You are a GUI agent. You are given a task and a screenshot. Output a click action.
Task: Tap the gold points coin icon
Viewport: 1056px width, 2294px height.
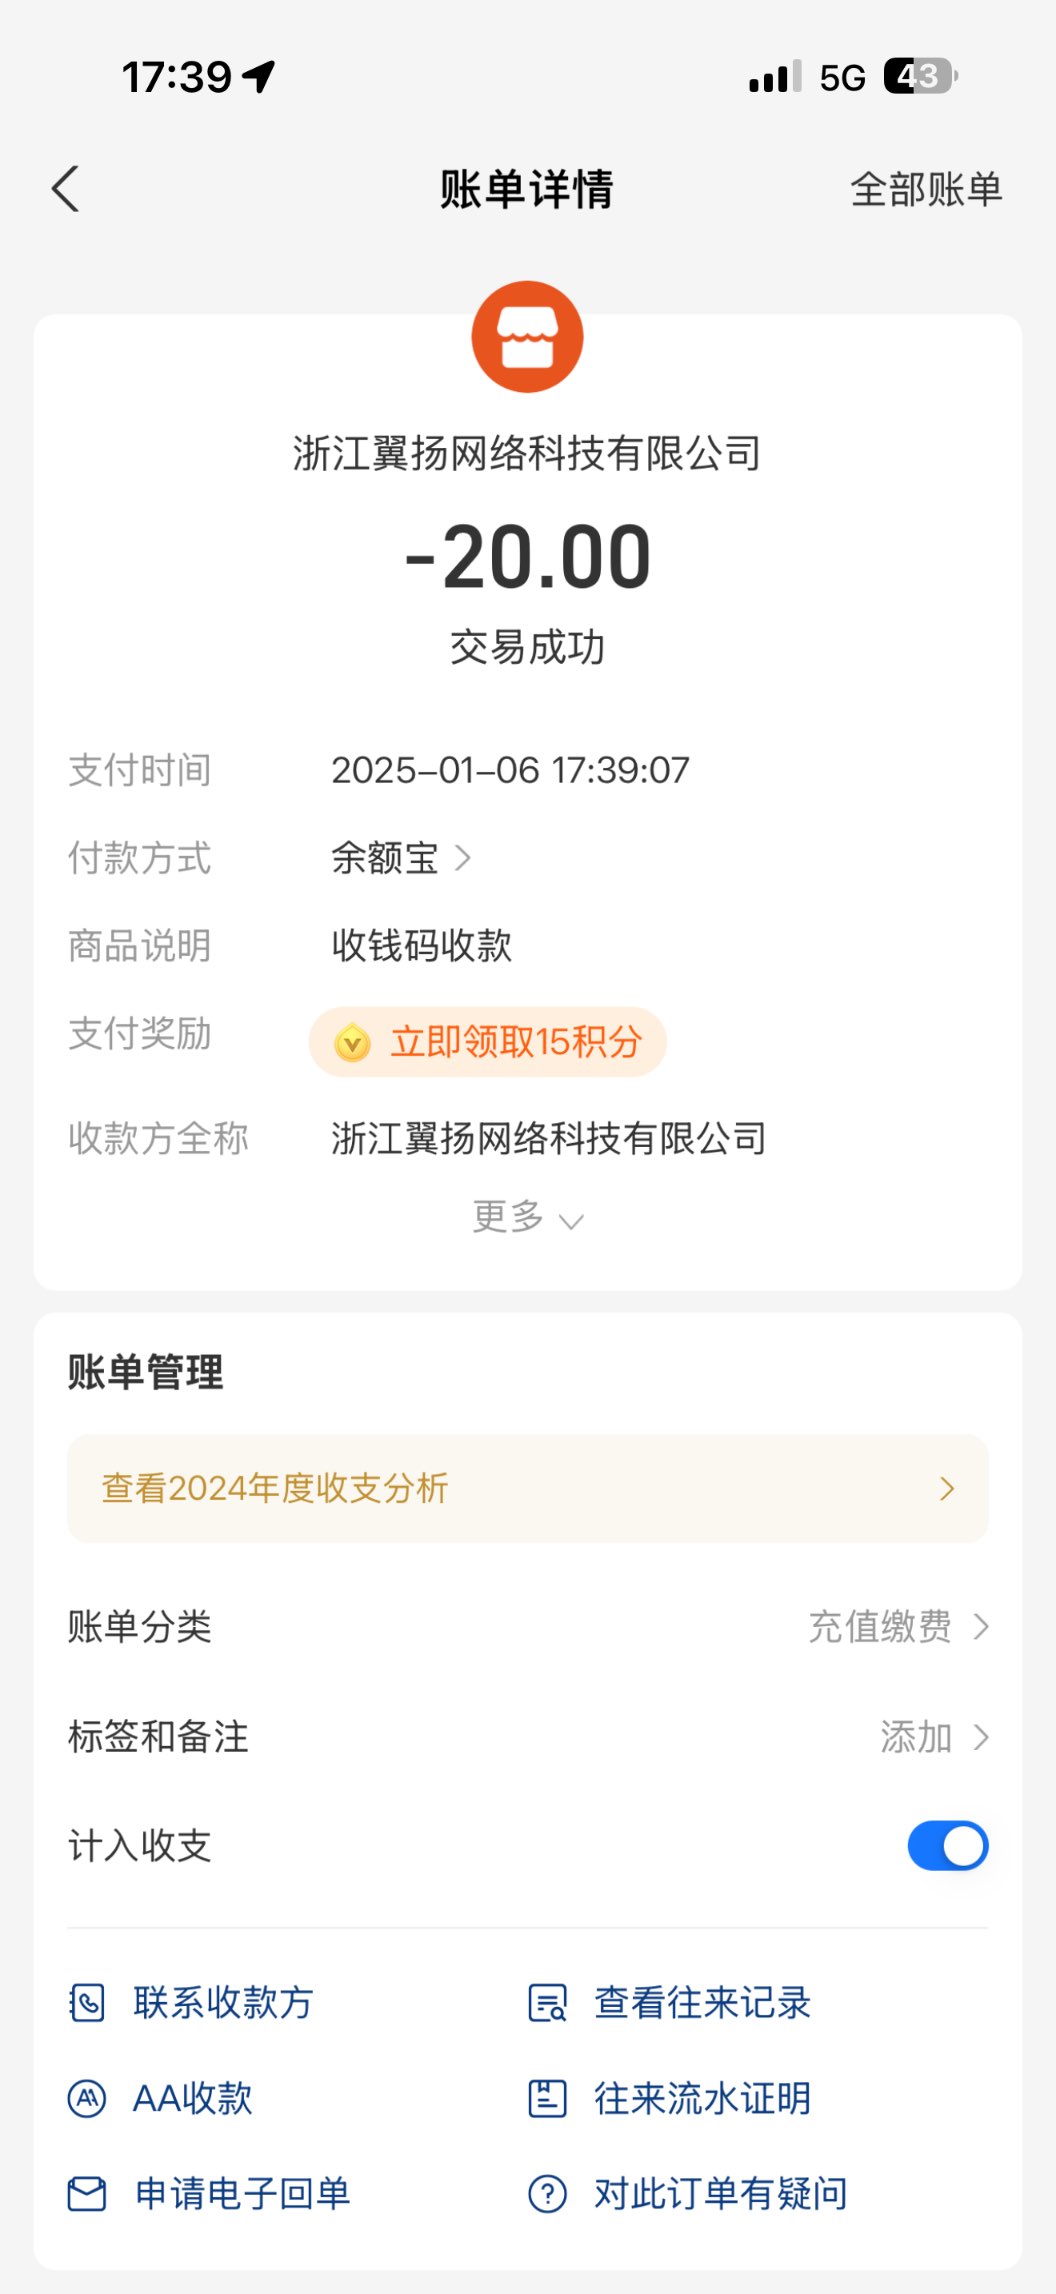[352, 1043]
